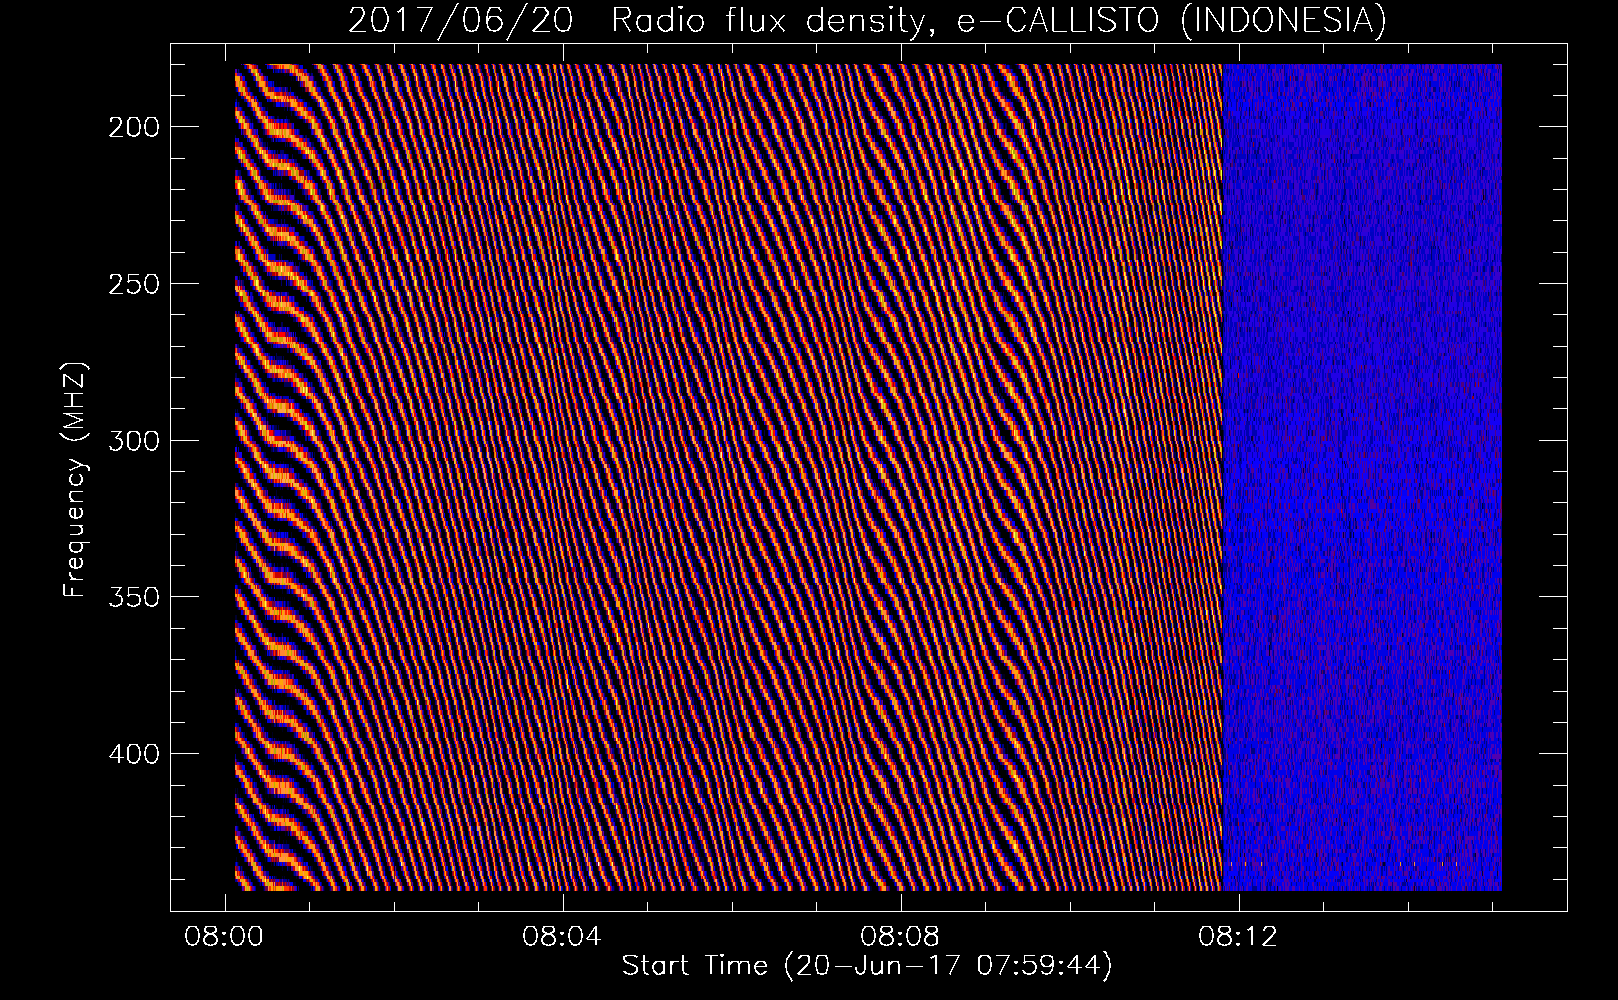1618x1000 pixels.
Task: Click the 08:08 time tick label
Action: pos(900,936)
